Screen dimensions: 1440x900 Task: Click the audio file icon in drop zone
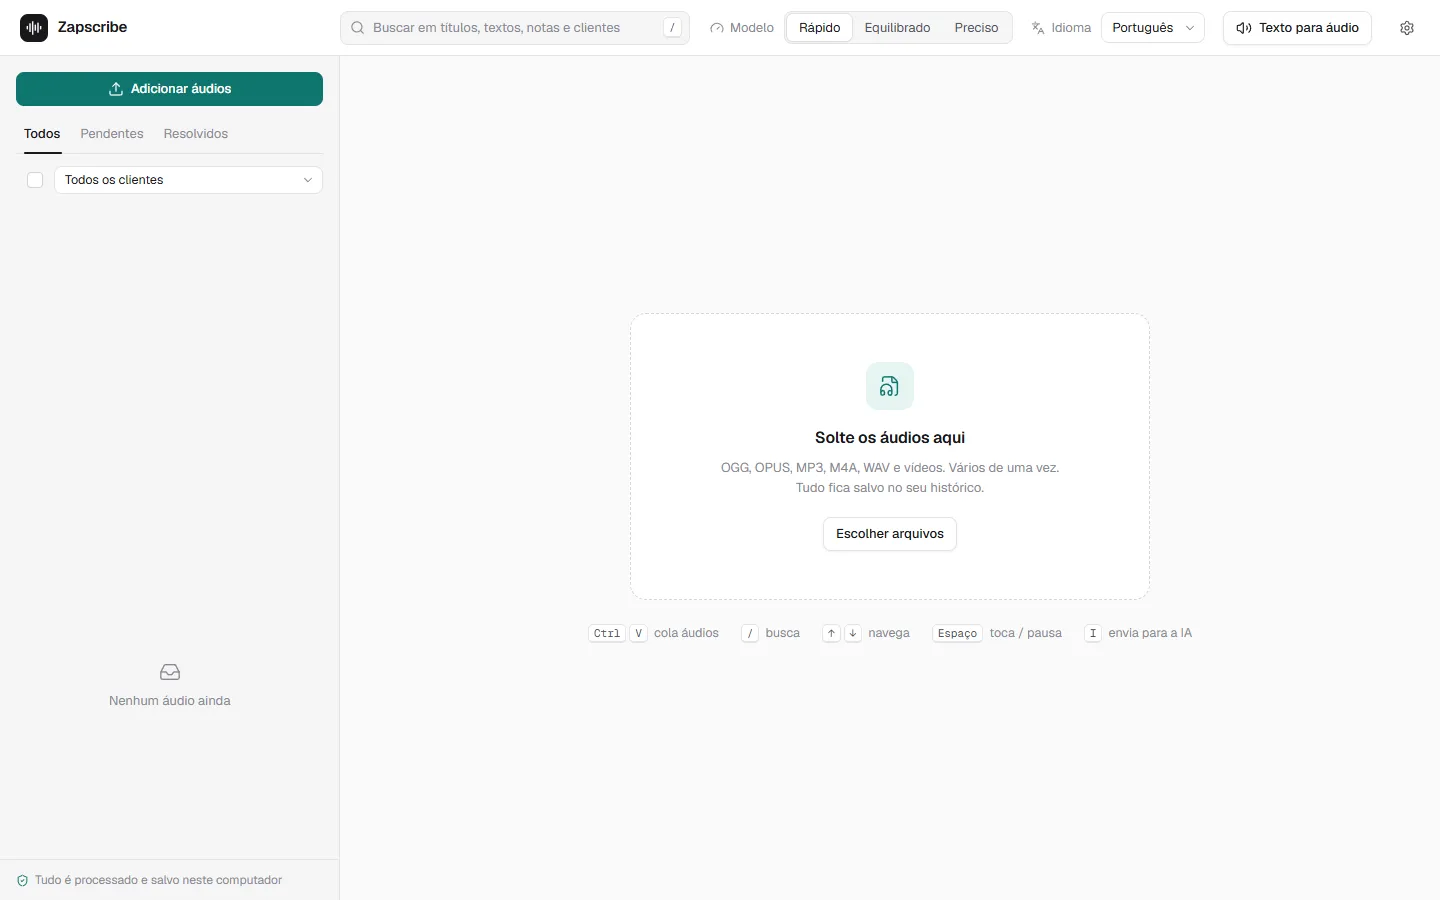coord(890,386)
